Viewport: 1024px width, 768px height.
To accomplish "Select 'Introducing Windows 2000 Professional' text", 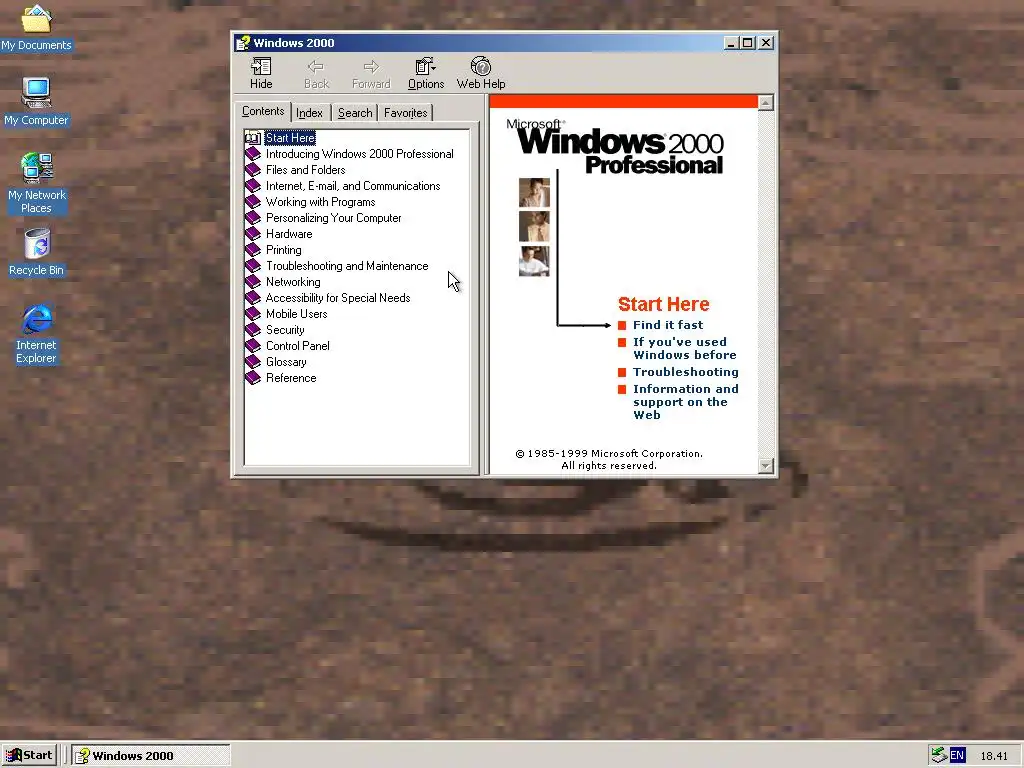I will point(359,154).
